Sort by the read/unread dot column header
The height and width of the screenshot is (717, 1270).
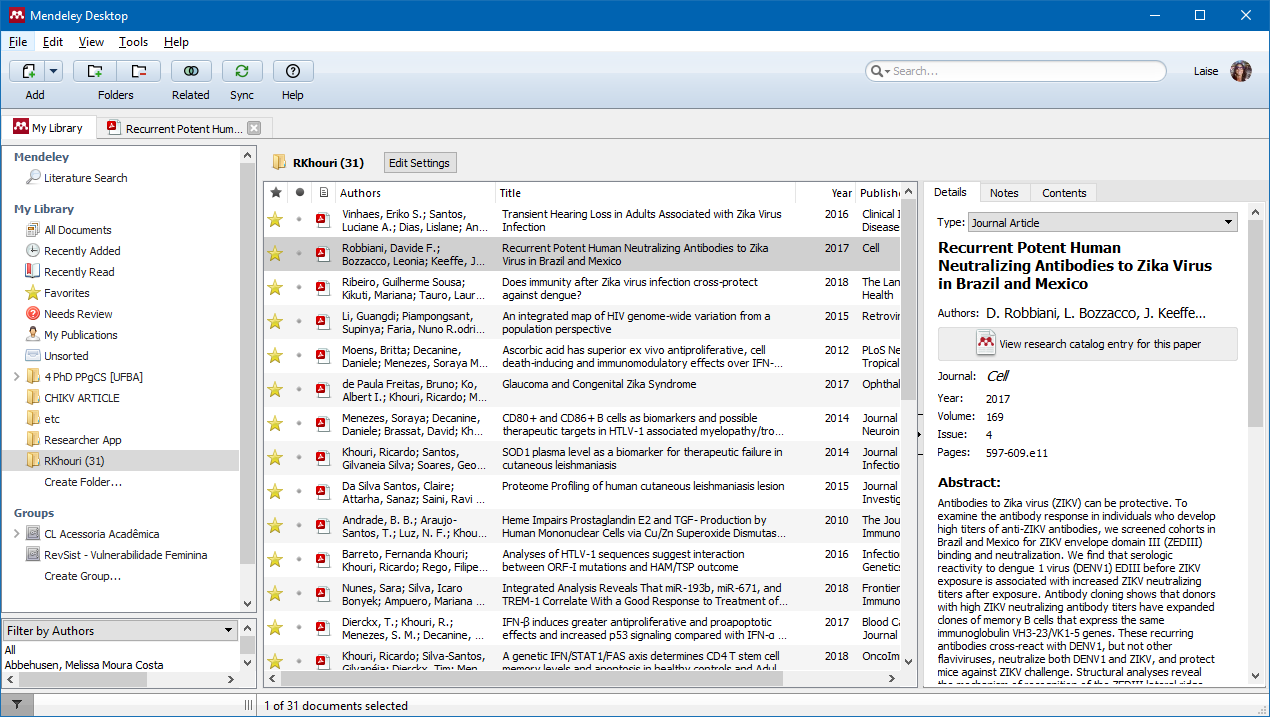(299, 193)
